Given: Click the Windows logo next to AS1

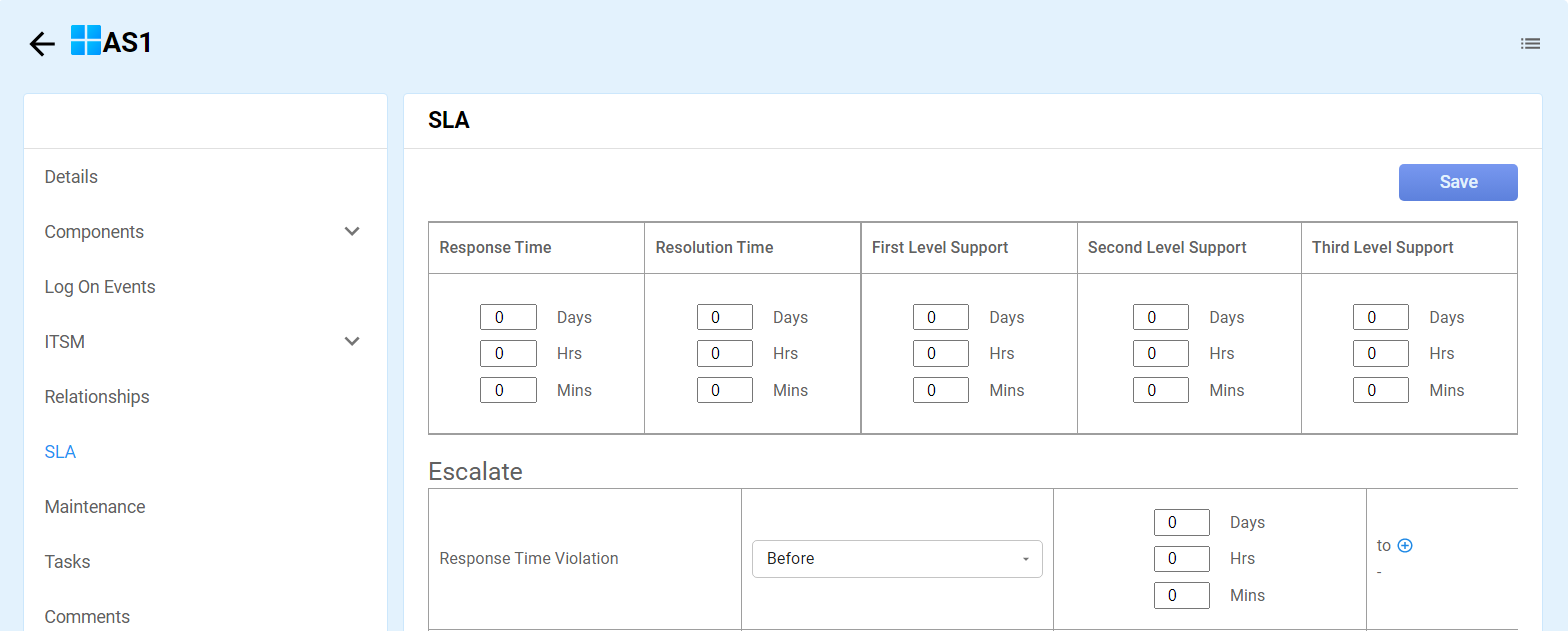Looking at the screenshot, I should [x=86, y=41].
